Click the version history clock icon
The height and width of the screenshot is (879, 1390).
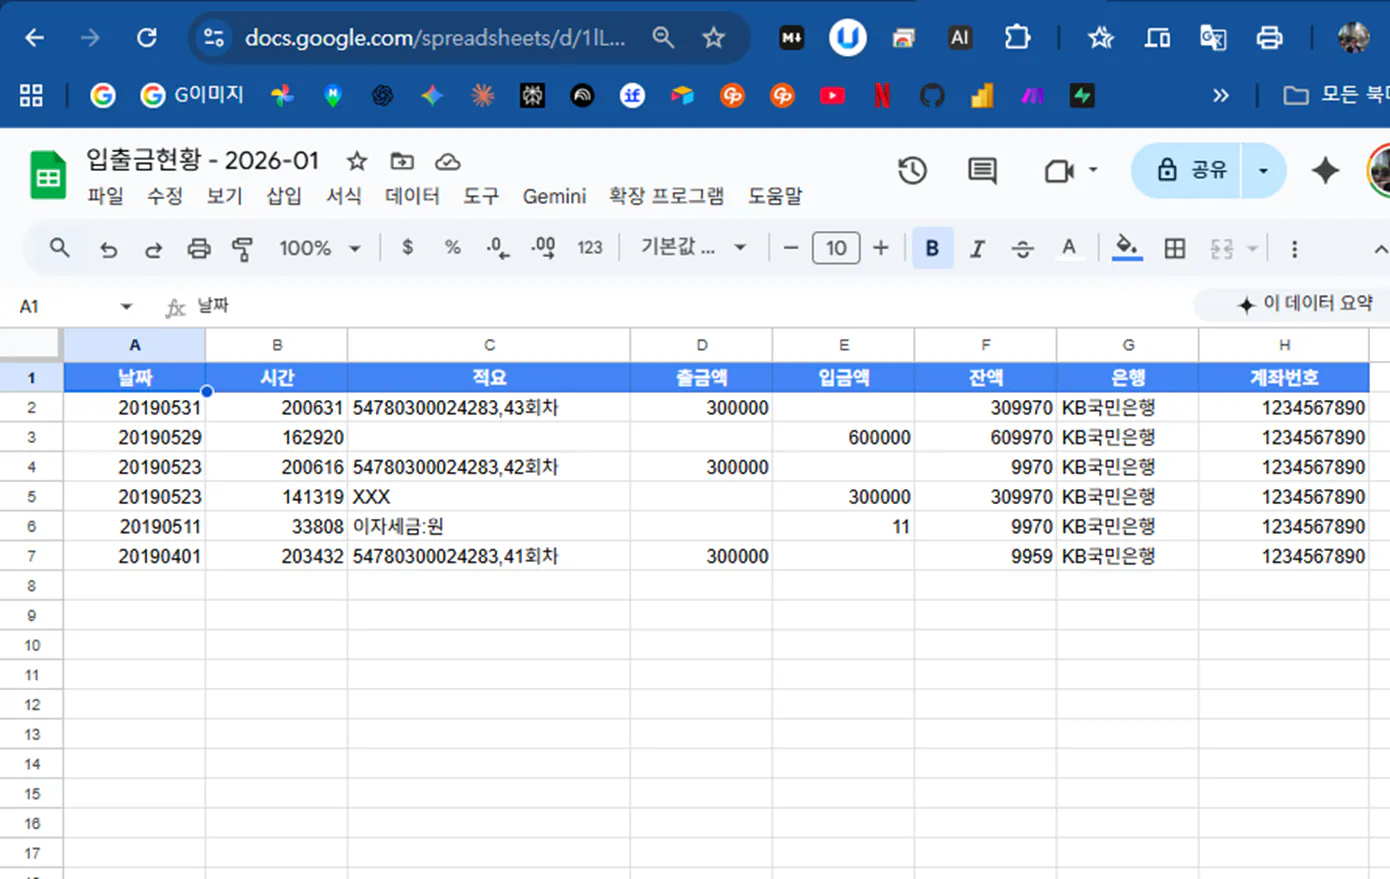pyautogui.click(x=912, y=170)
